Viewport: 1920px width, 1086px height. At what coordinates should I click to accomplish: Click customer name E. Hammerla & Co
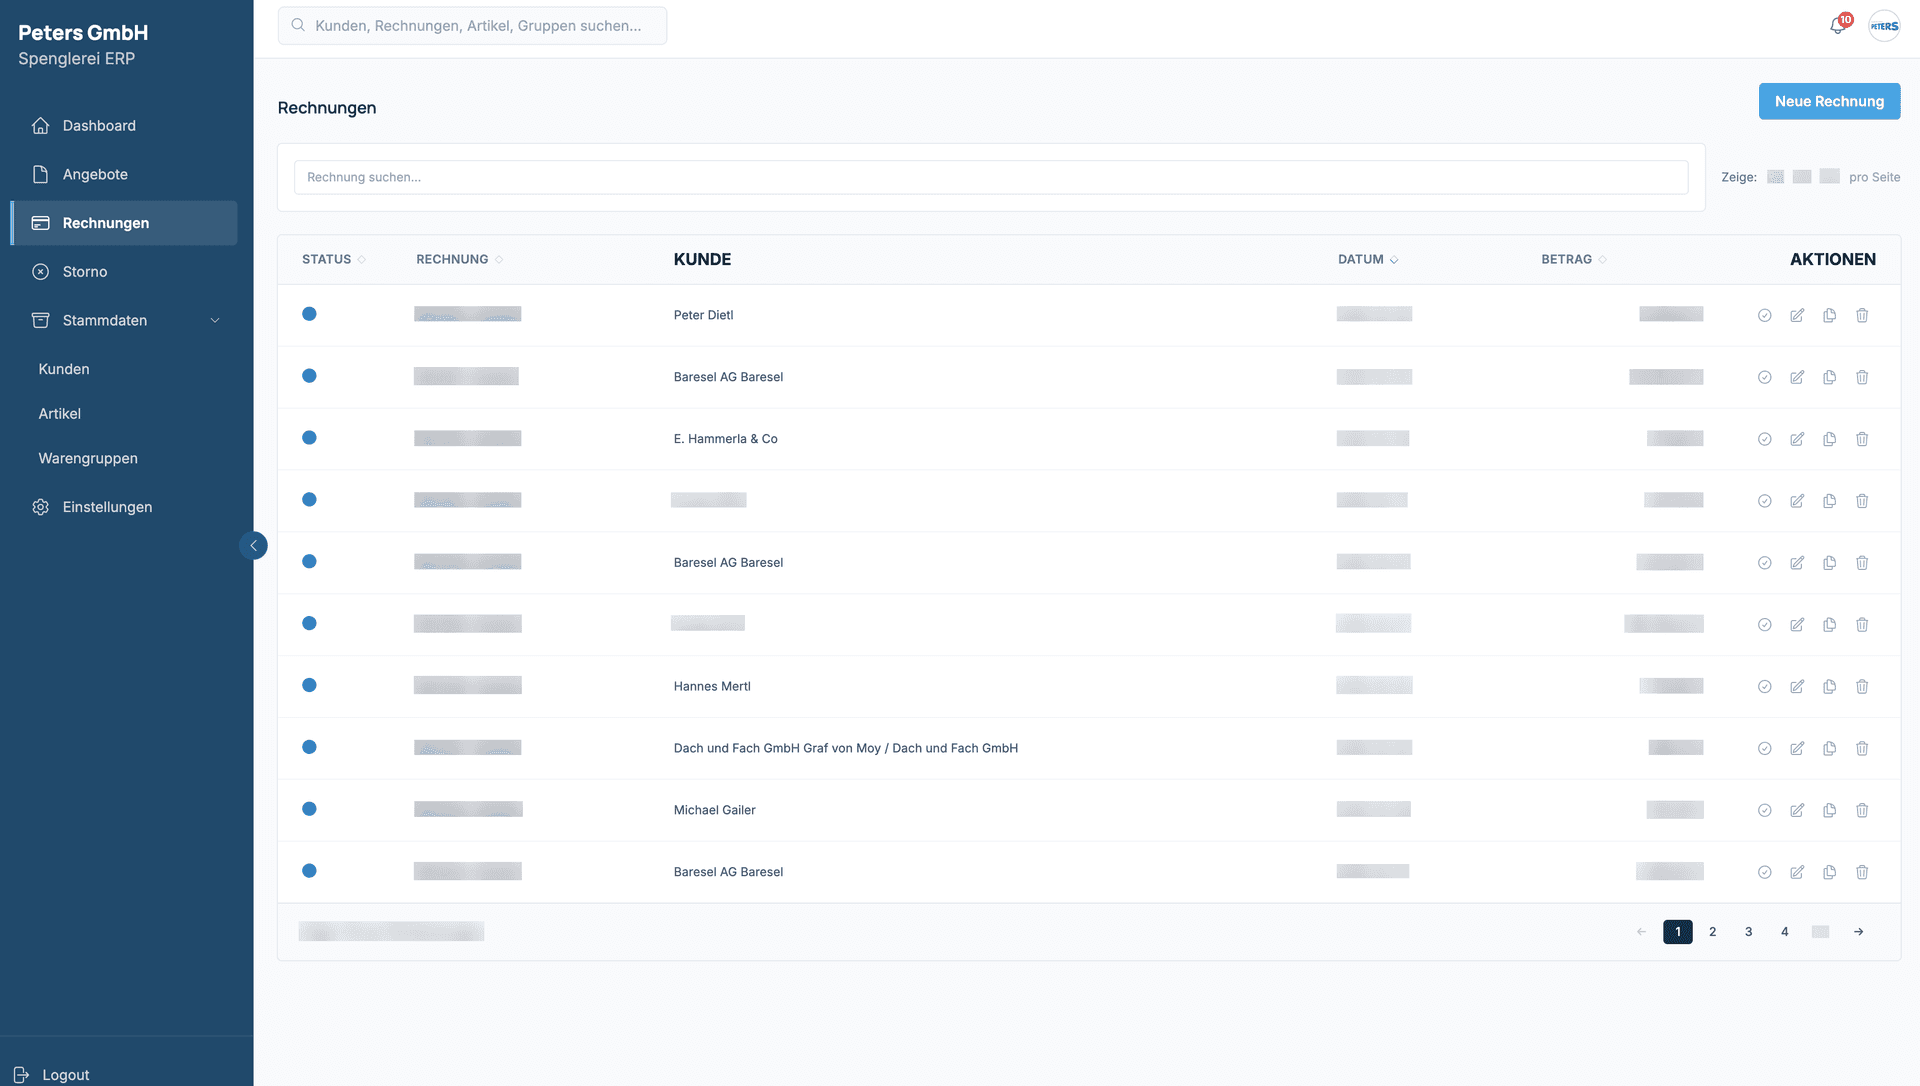(725, 439)
